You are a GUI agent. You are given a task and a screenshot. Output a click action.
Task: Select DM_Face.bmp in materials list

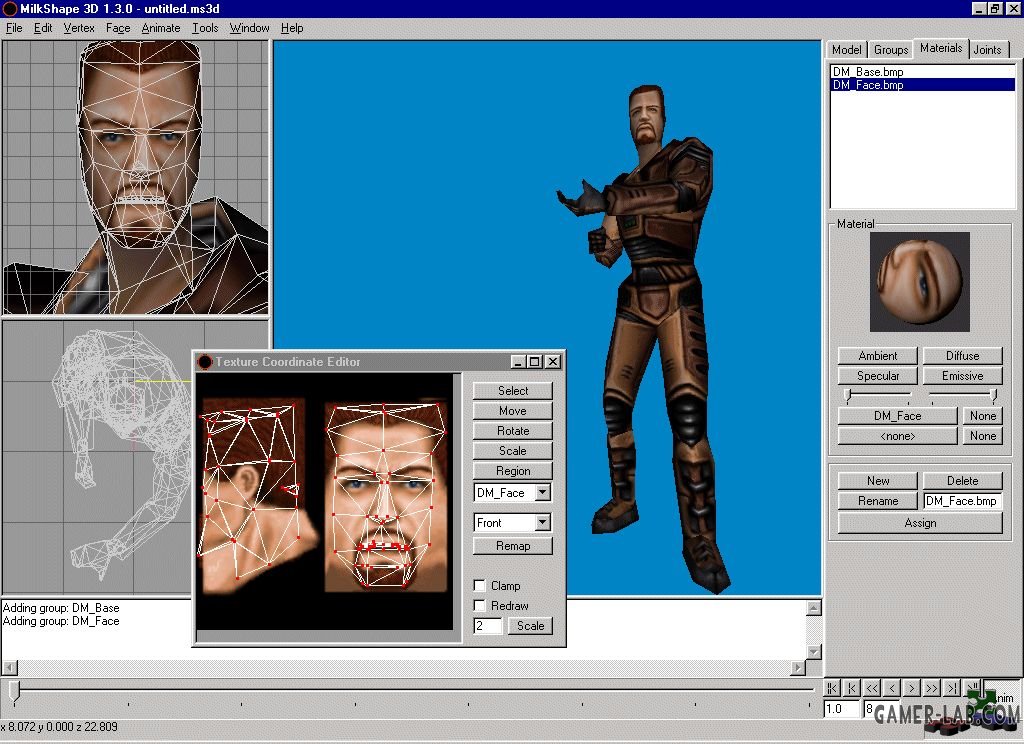pyautogui.click(x=922, y=85)
